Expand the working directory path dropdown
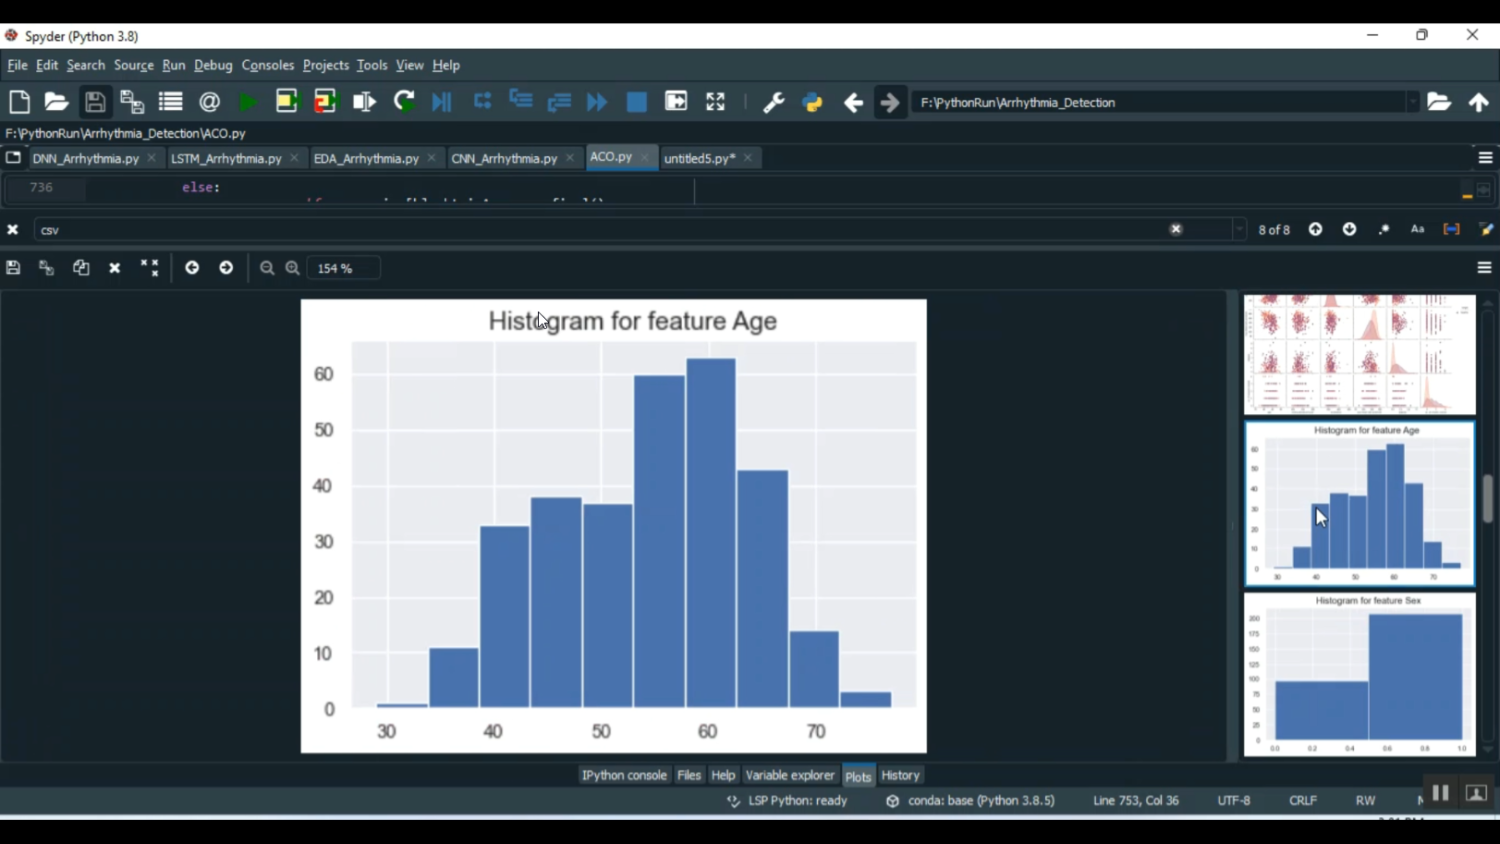Image resolution: width=1500 pixels, height=844 pixels. click(1412, 102)
